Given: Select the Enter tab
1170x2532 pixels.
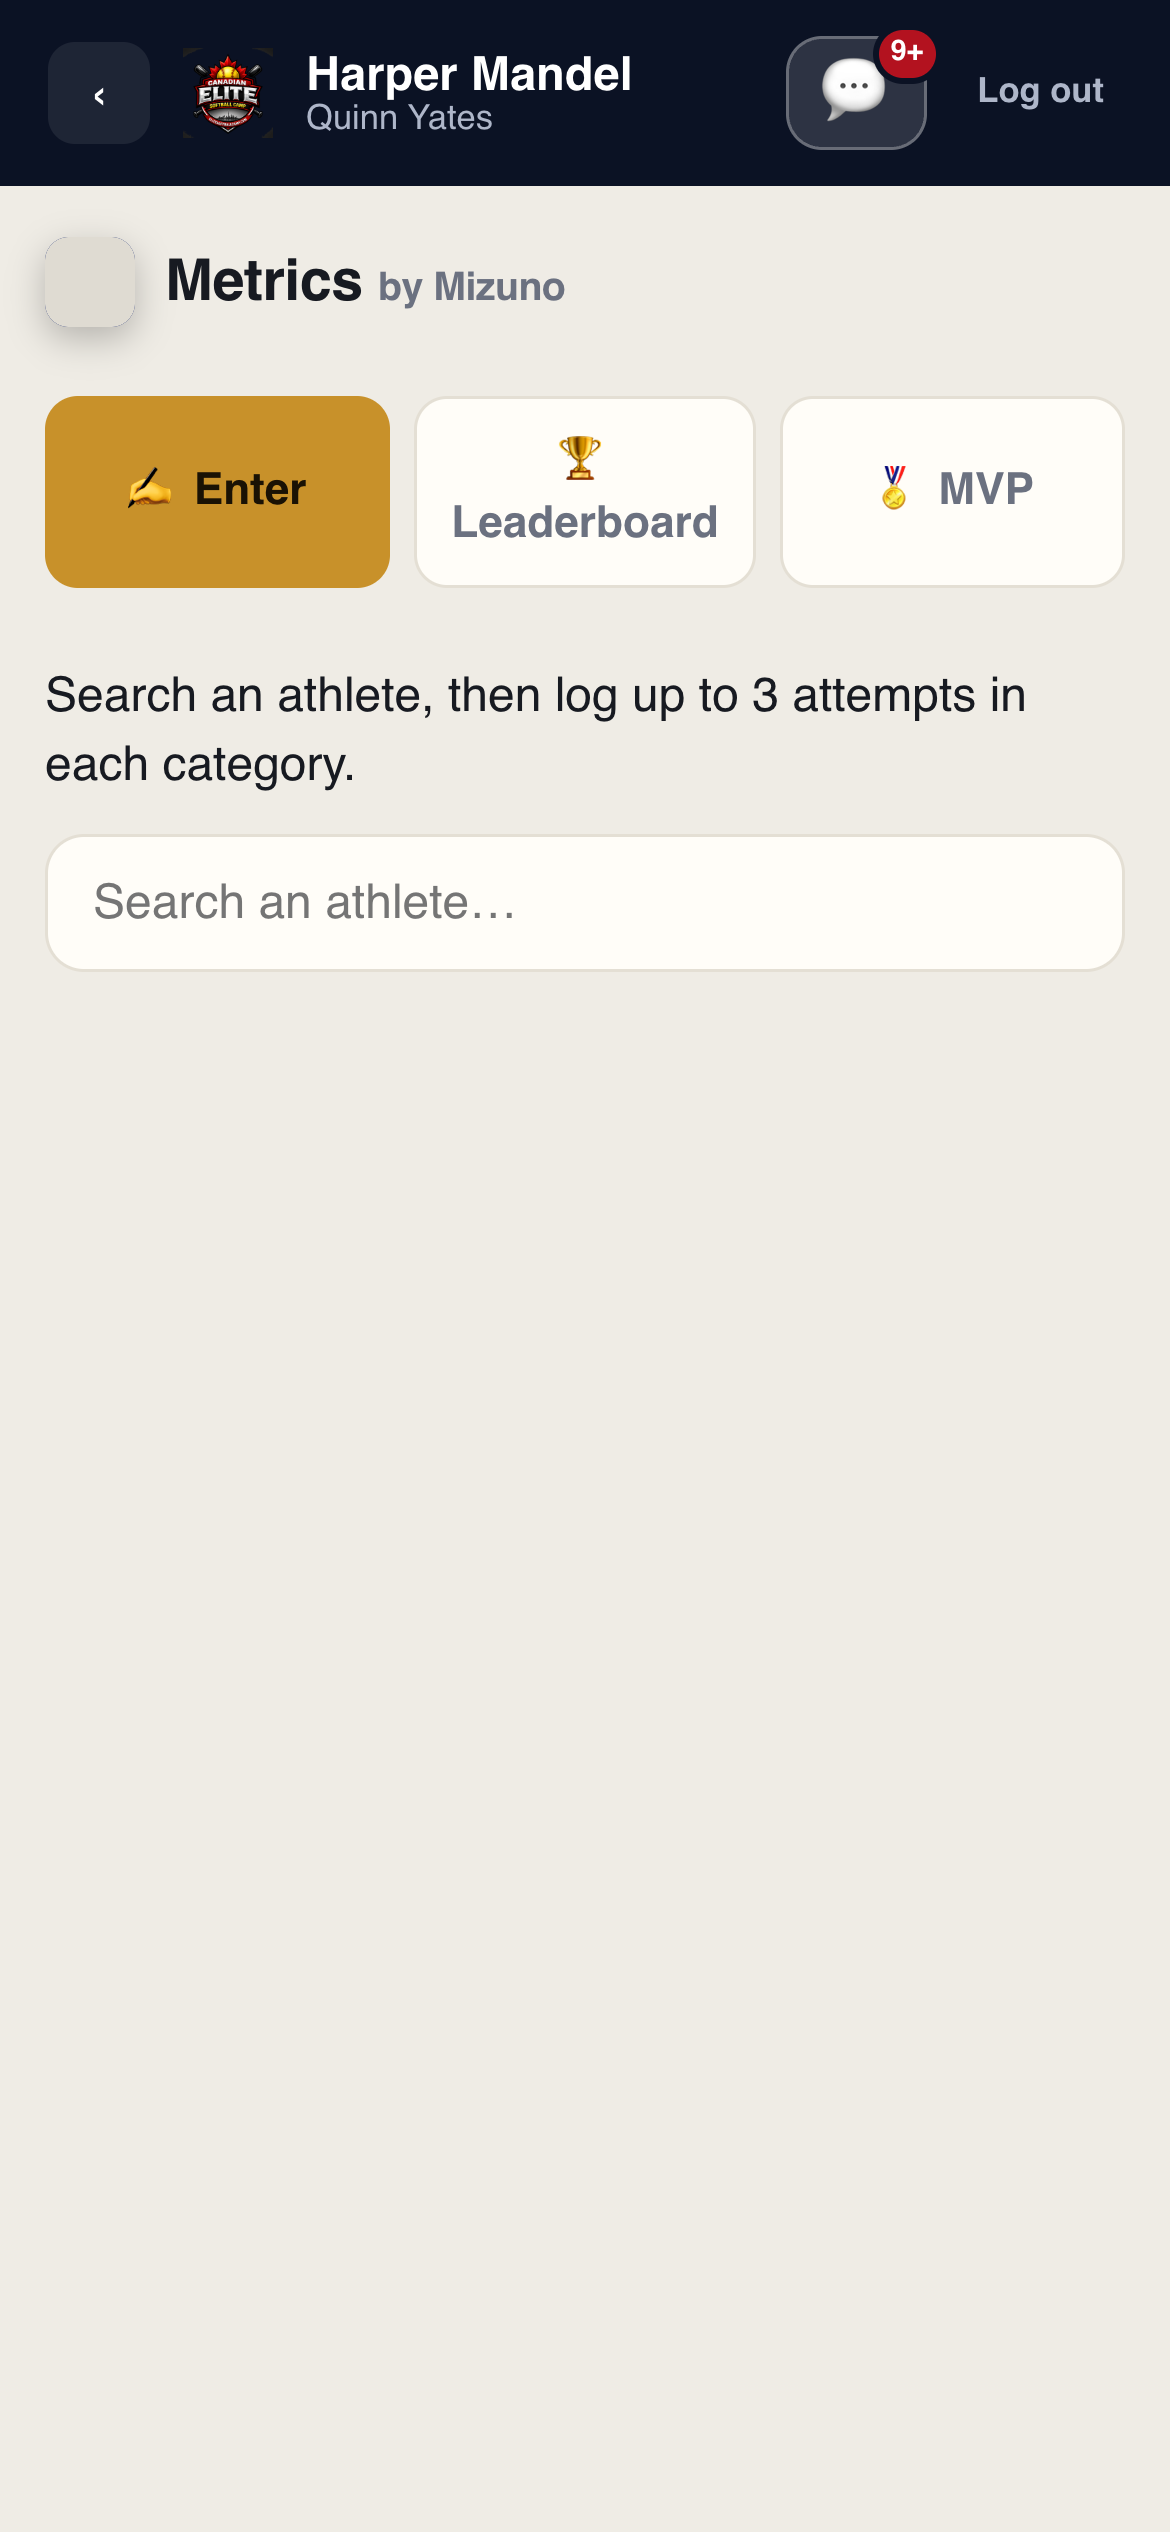Looking at the screenshot, I should point(217,492).
